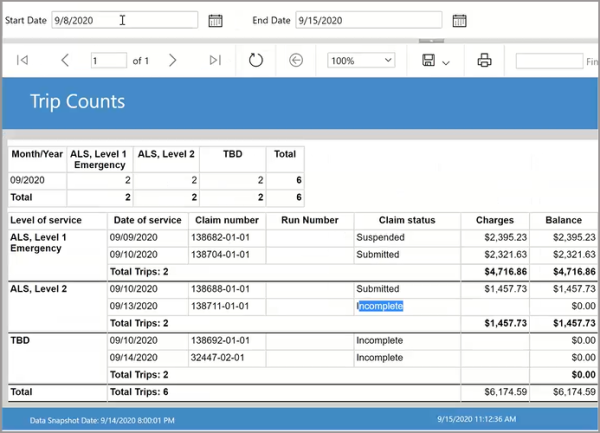This screenshot has height=433, width=600.
Task: Refresh the report
Action: tap(255, 61)
